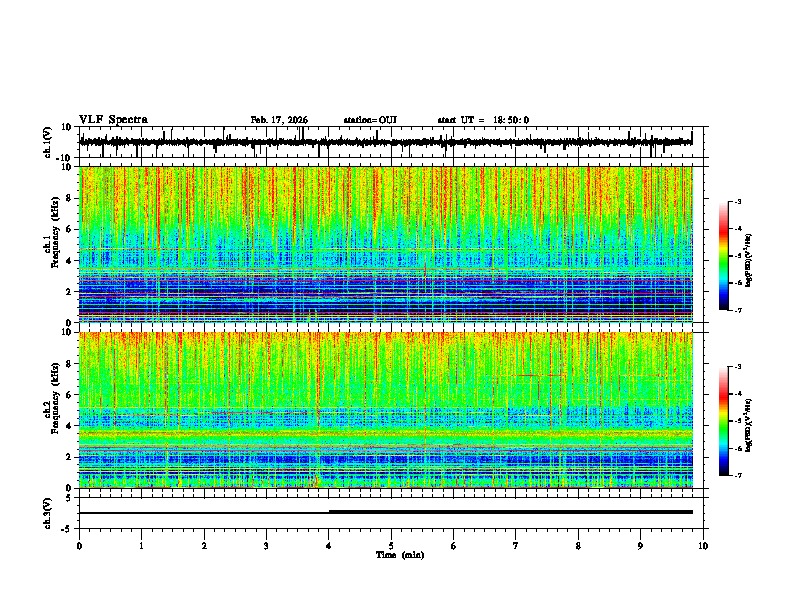792x612 pixels.
Task: Click the "ch.1(V)" axis label
Action: coord(48,142)
